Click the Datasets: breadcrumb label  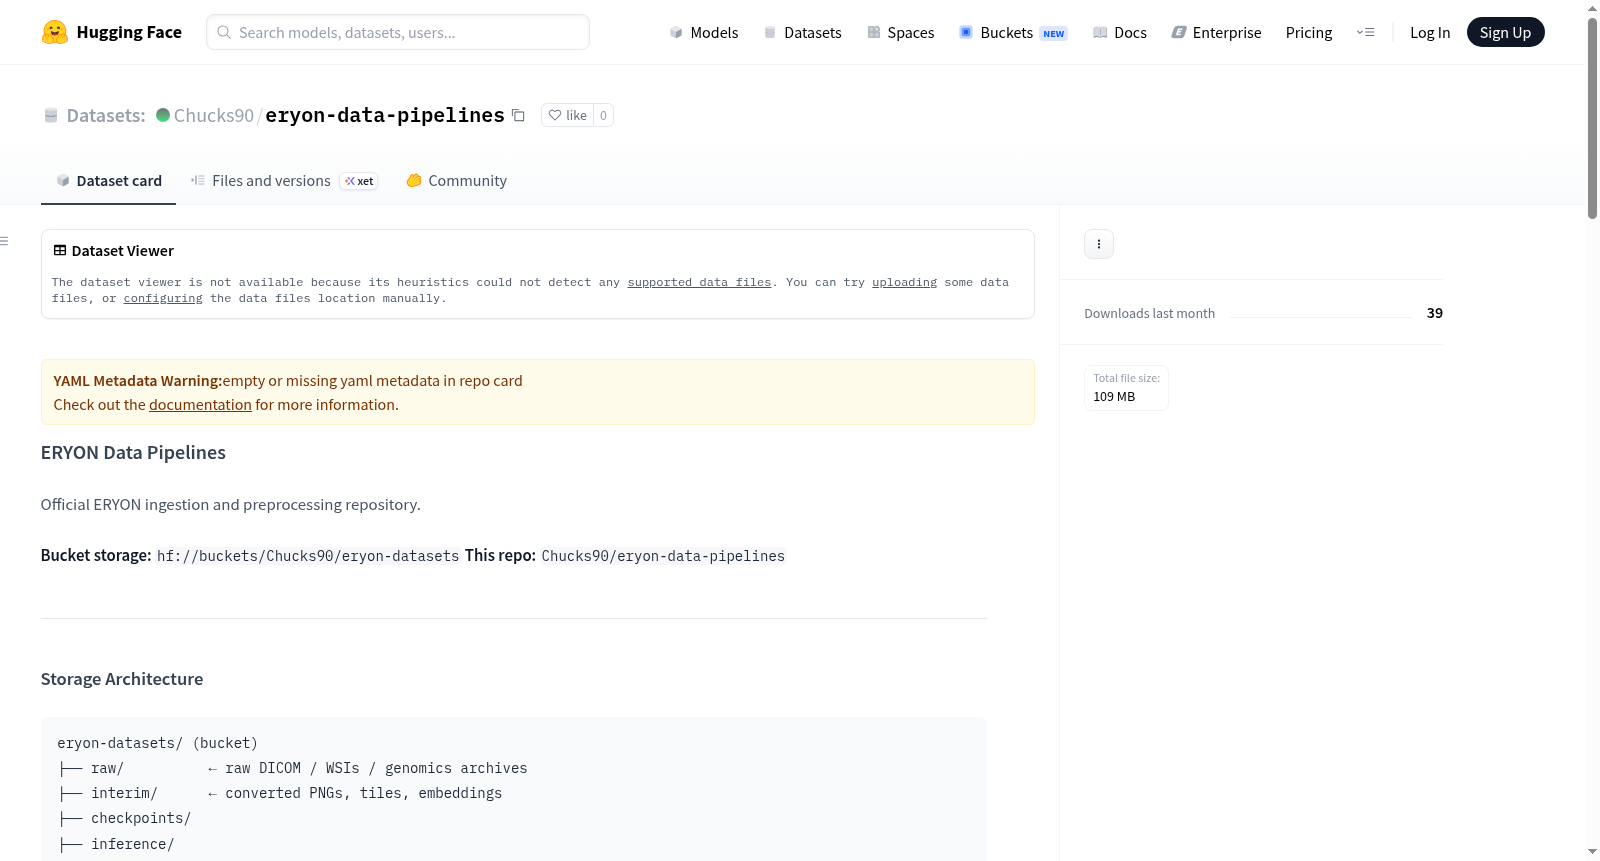coord(106,115)
